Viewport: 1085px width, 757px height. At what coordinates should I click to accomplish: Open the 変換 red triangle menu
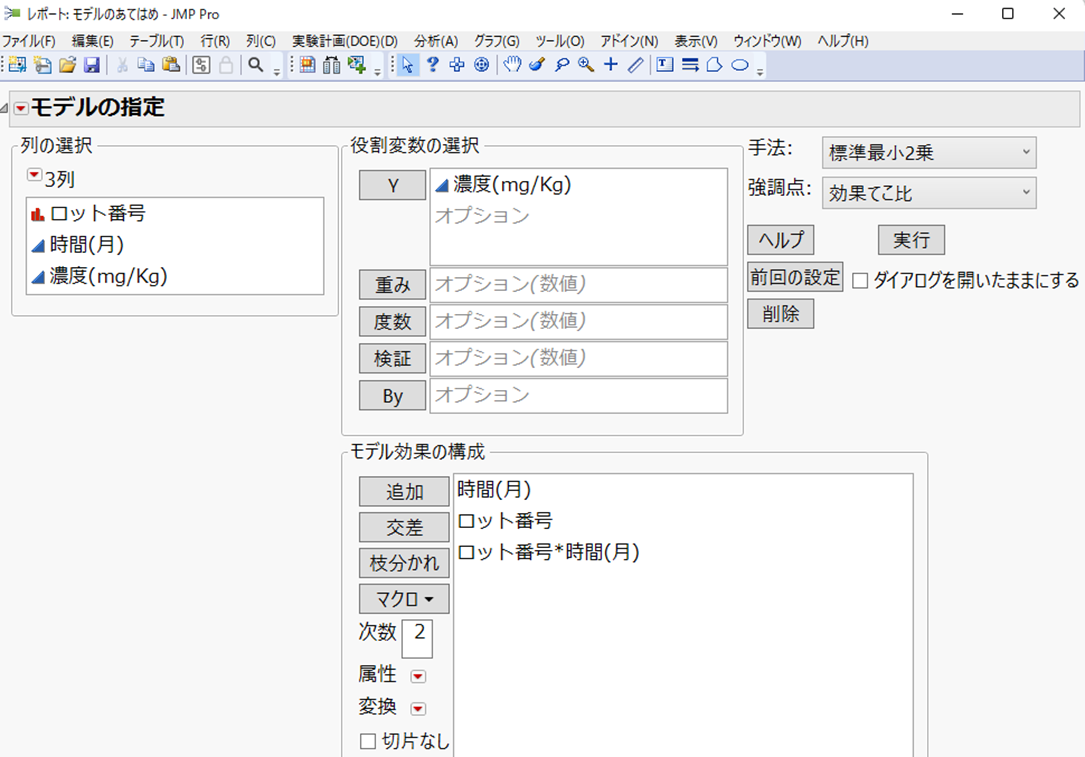[x=418, y=709]
